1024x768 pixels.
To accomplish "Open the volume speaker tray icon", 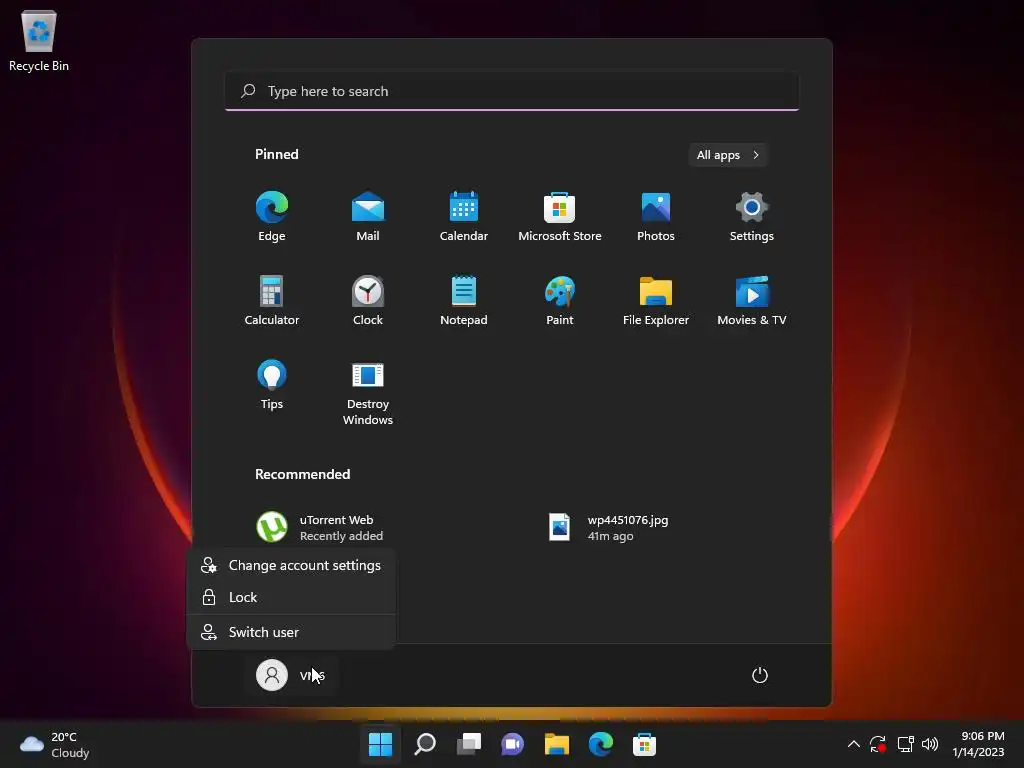I will pyautogui.click(x=930, y=744).
